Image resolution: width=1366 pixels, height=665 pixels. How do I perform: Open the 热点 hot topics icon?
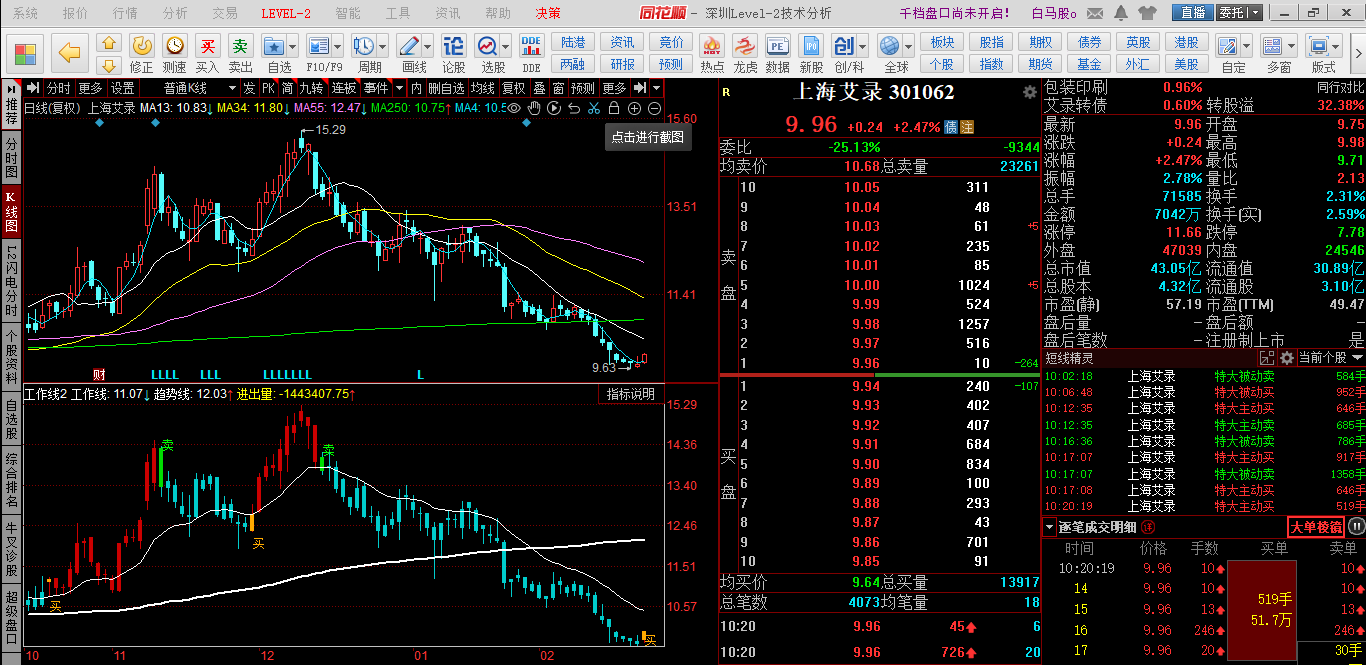[712, 53]
